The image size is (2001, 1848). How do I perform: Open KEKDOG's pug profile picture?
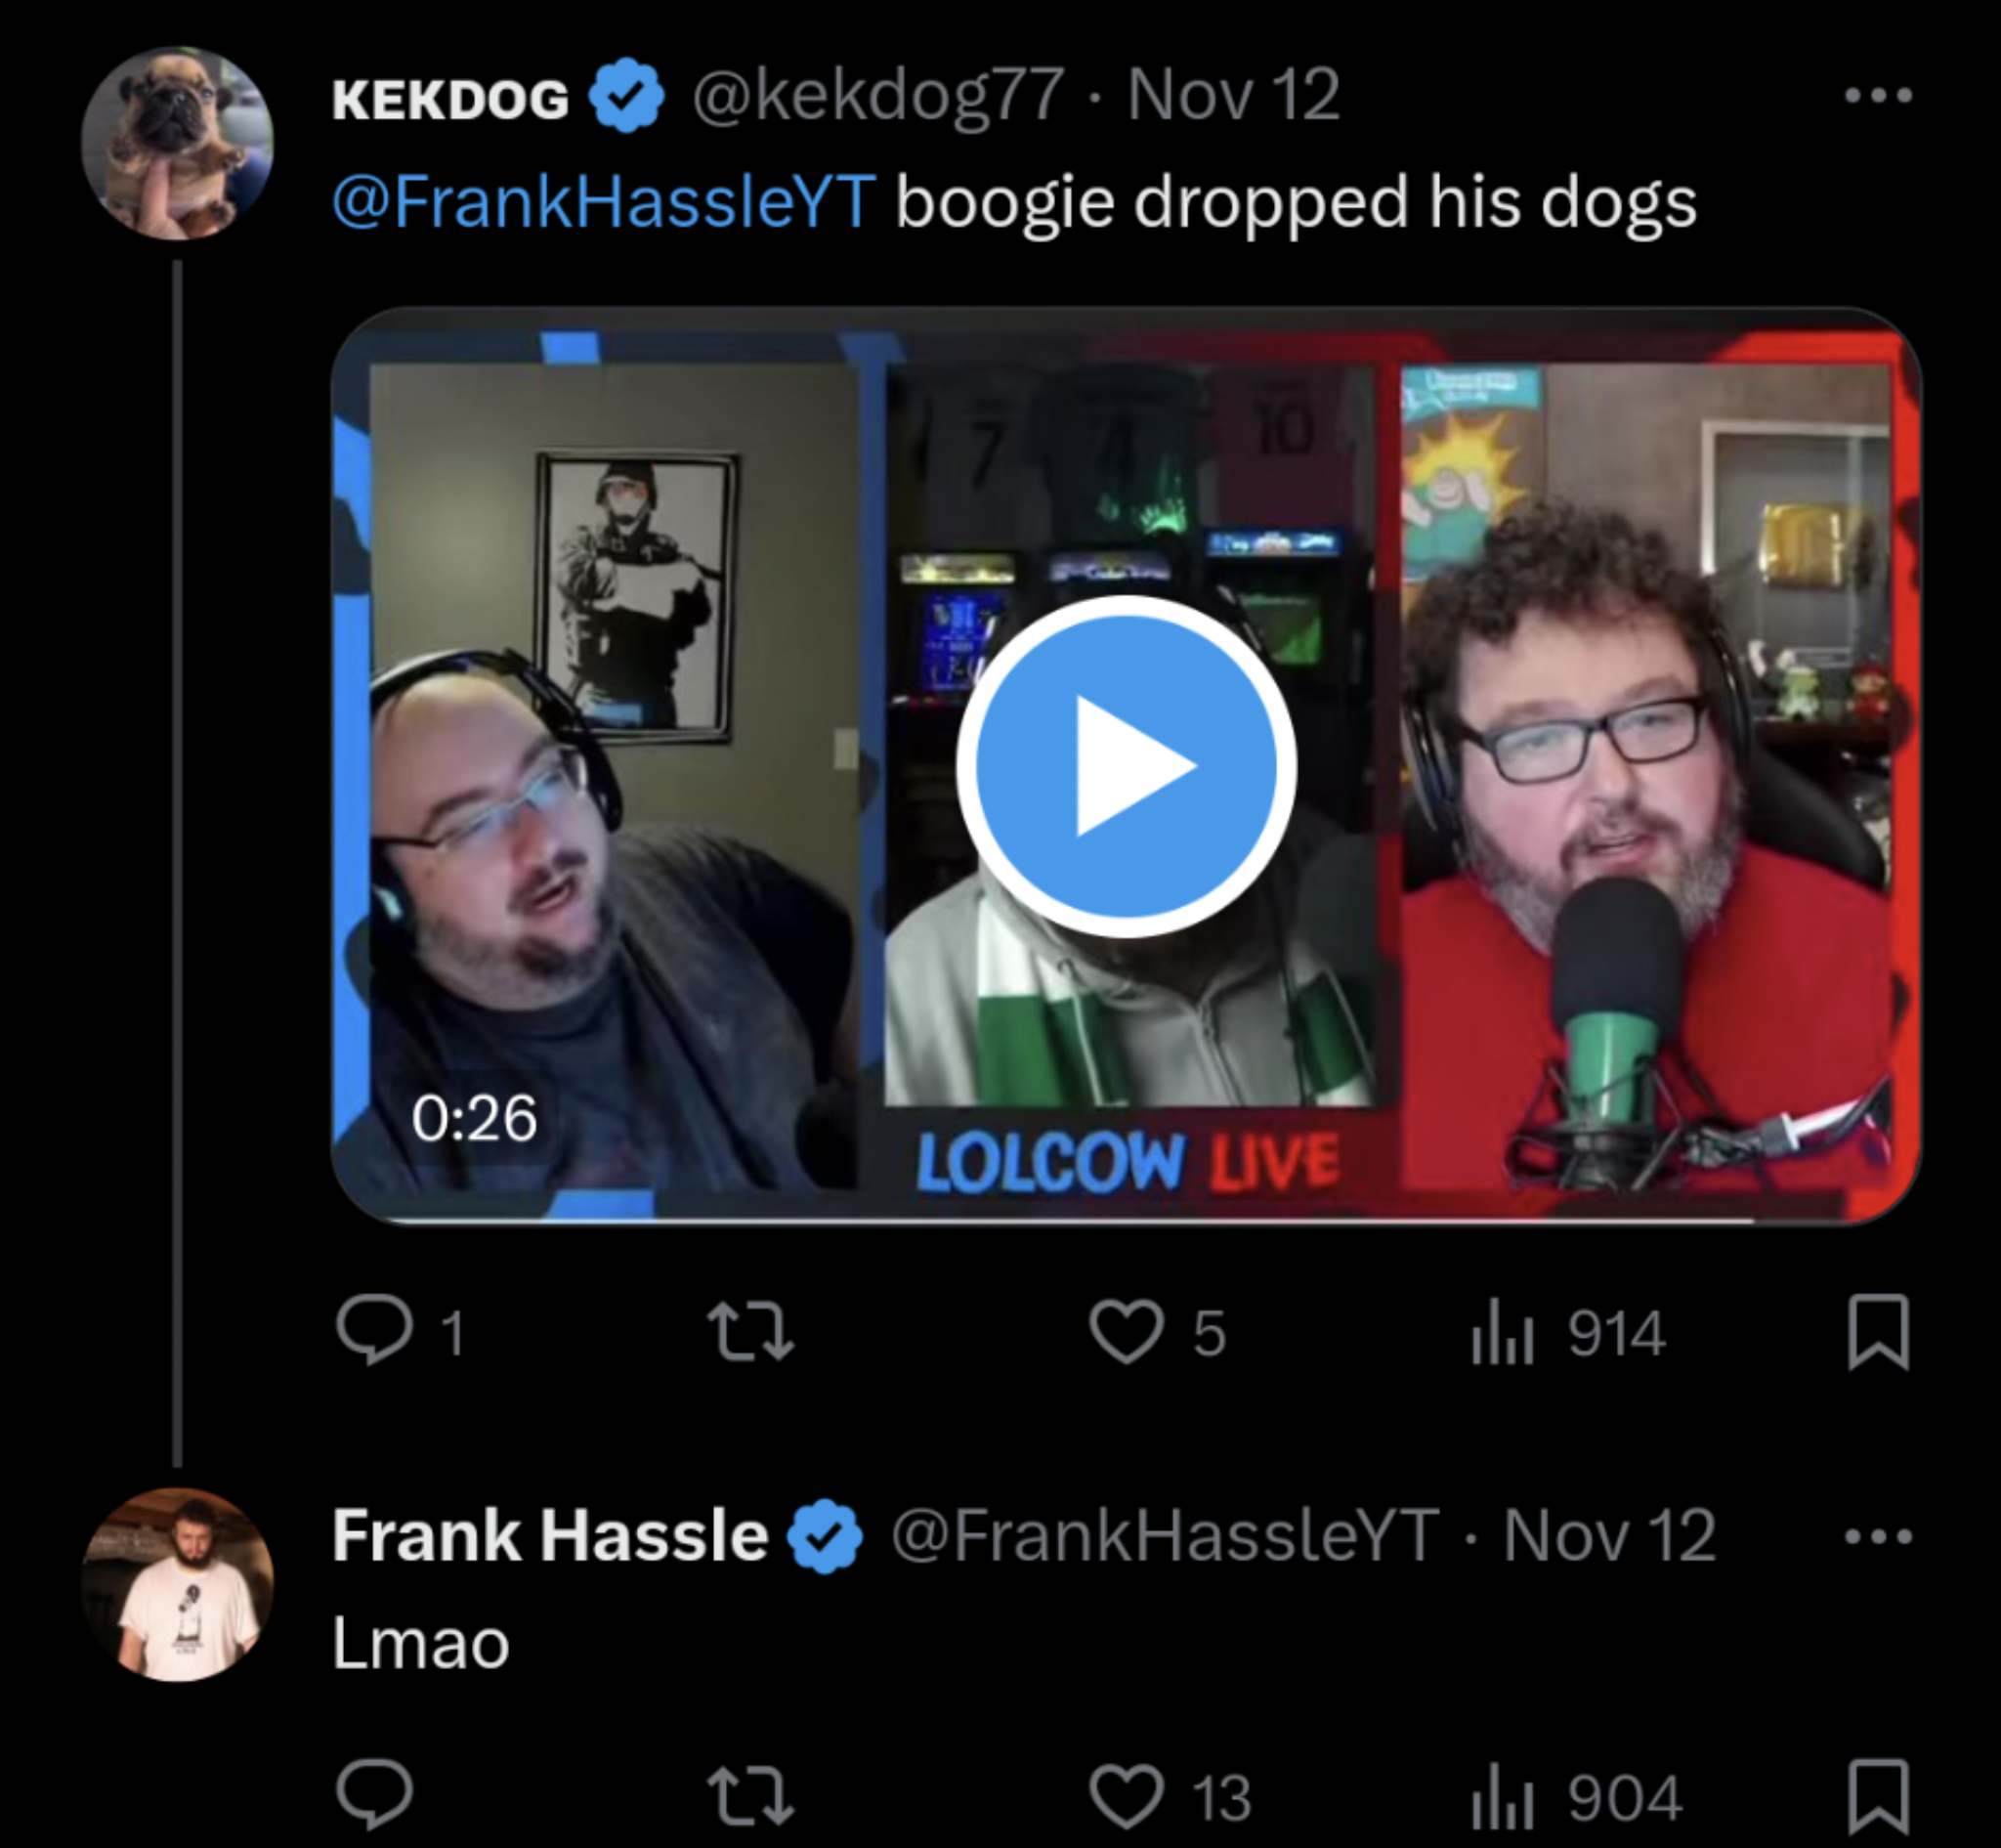pos(177,143)
